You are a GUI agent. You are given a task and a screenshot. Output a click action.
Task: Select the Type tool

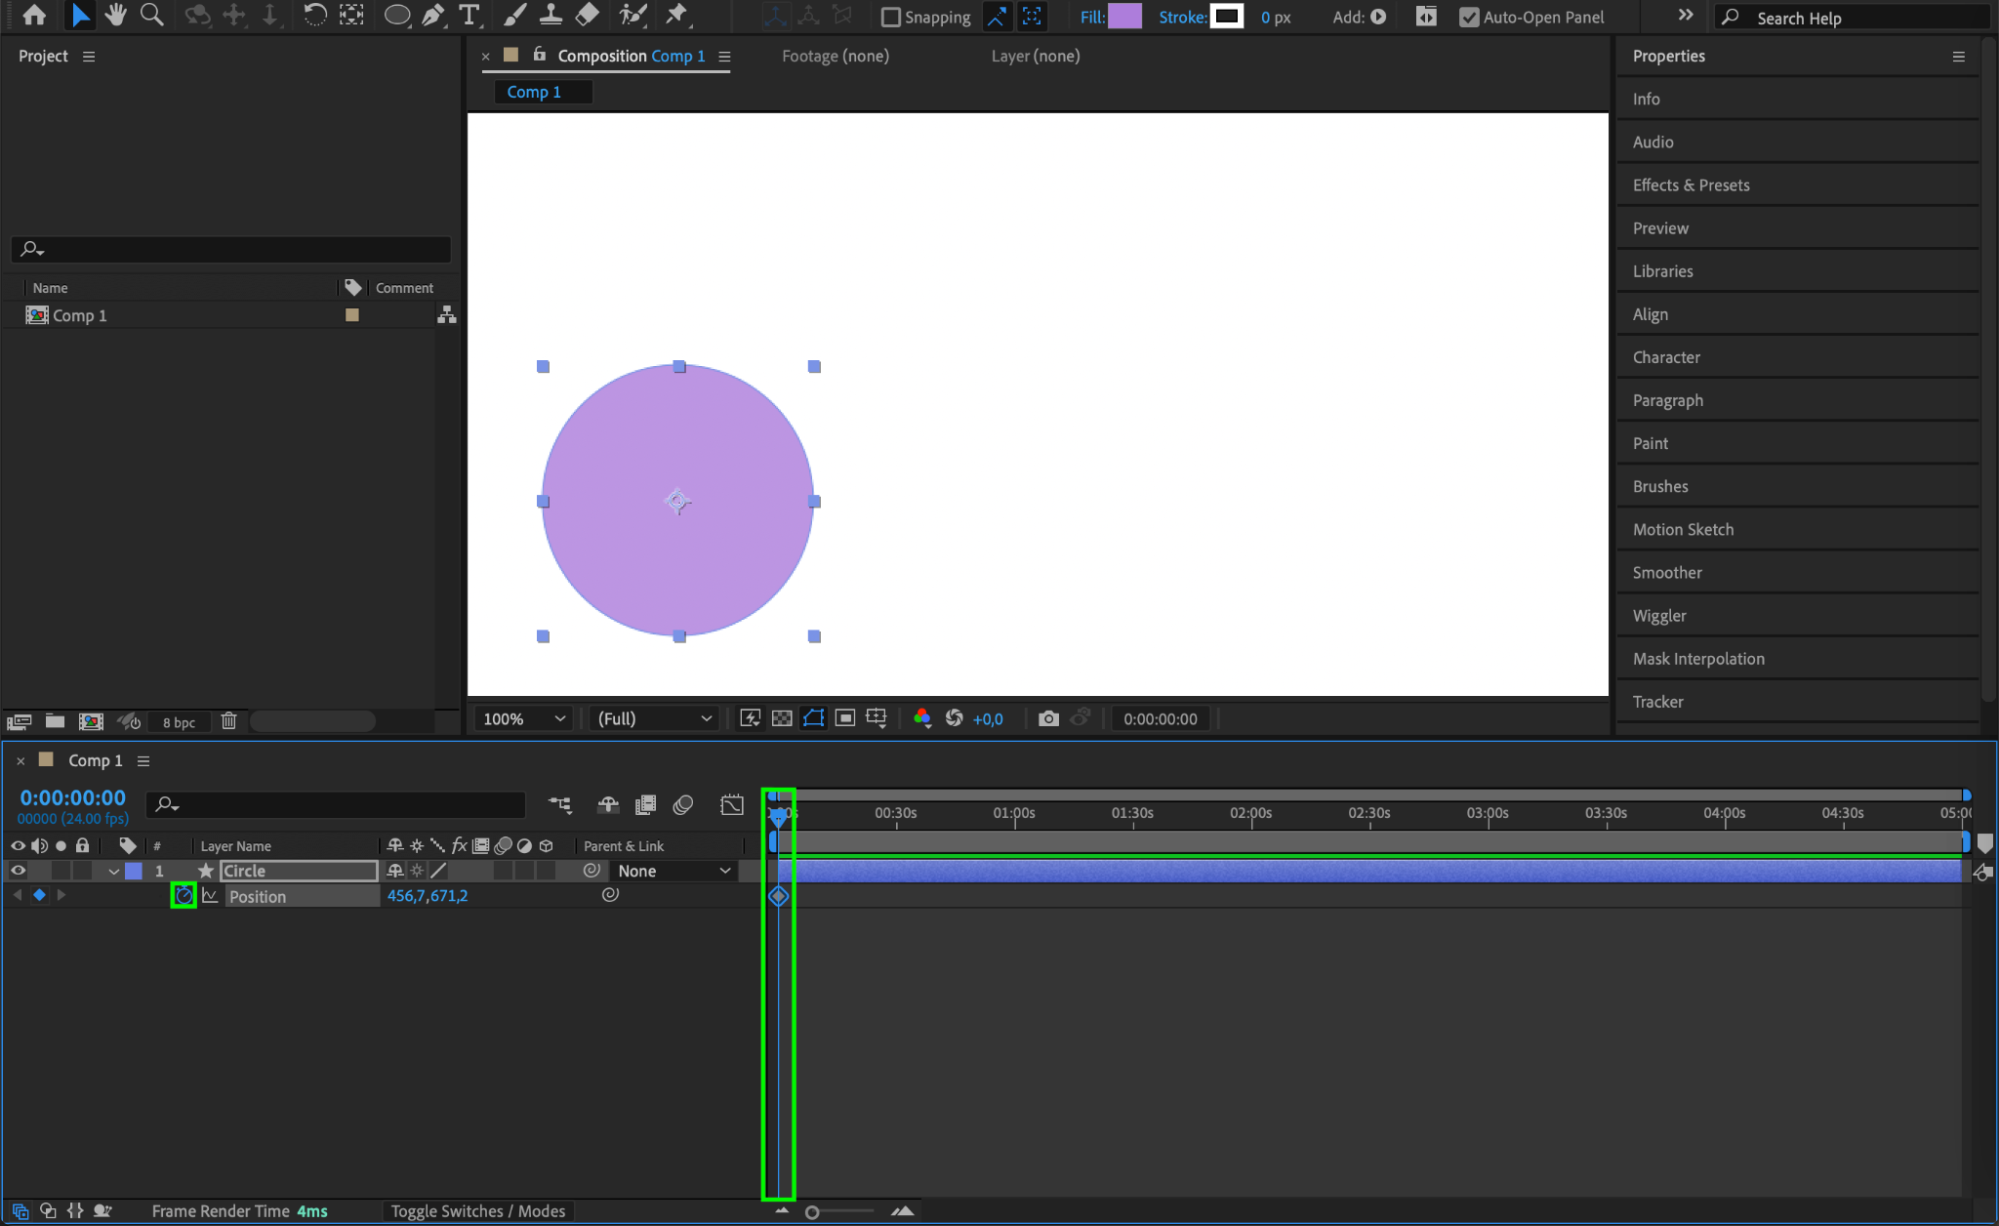(x=468, y=15)
